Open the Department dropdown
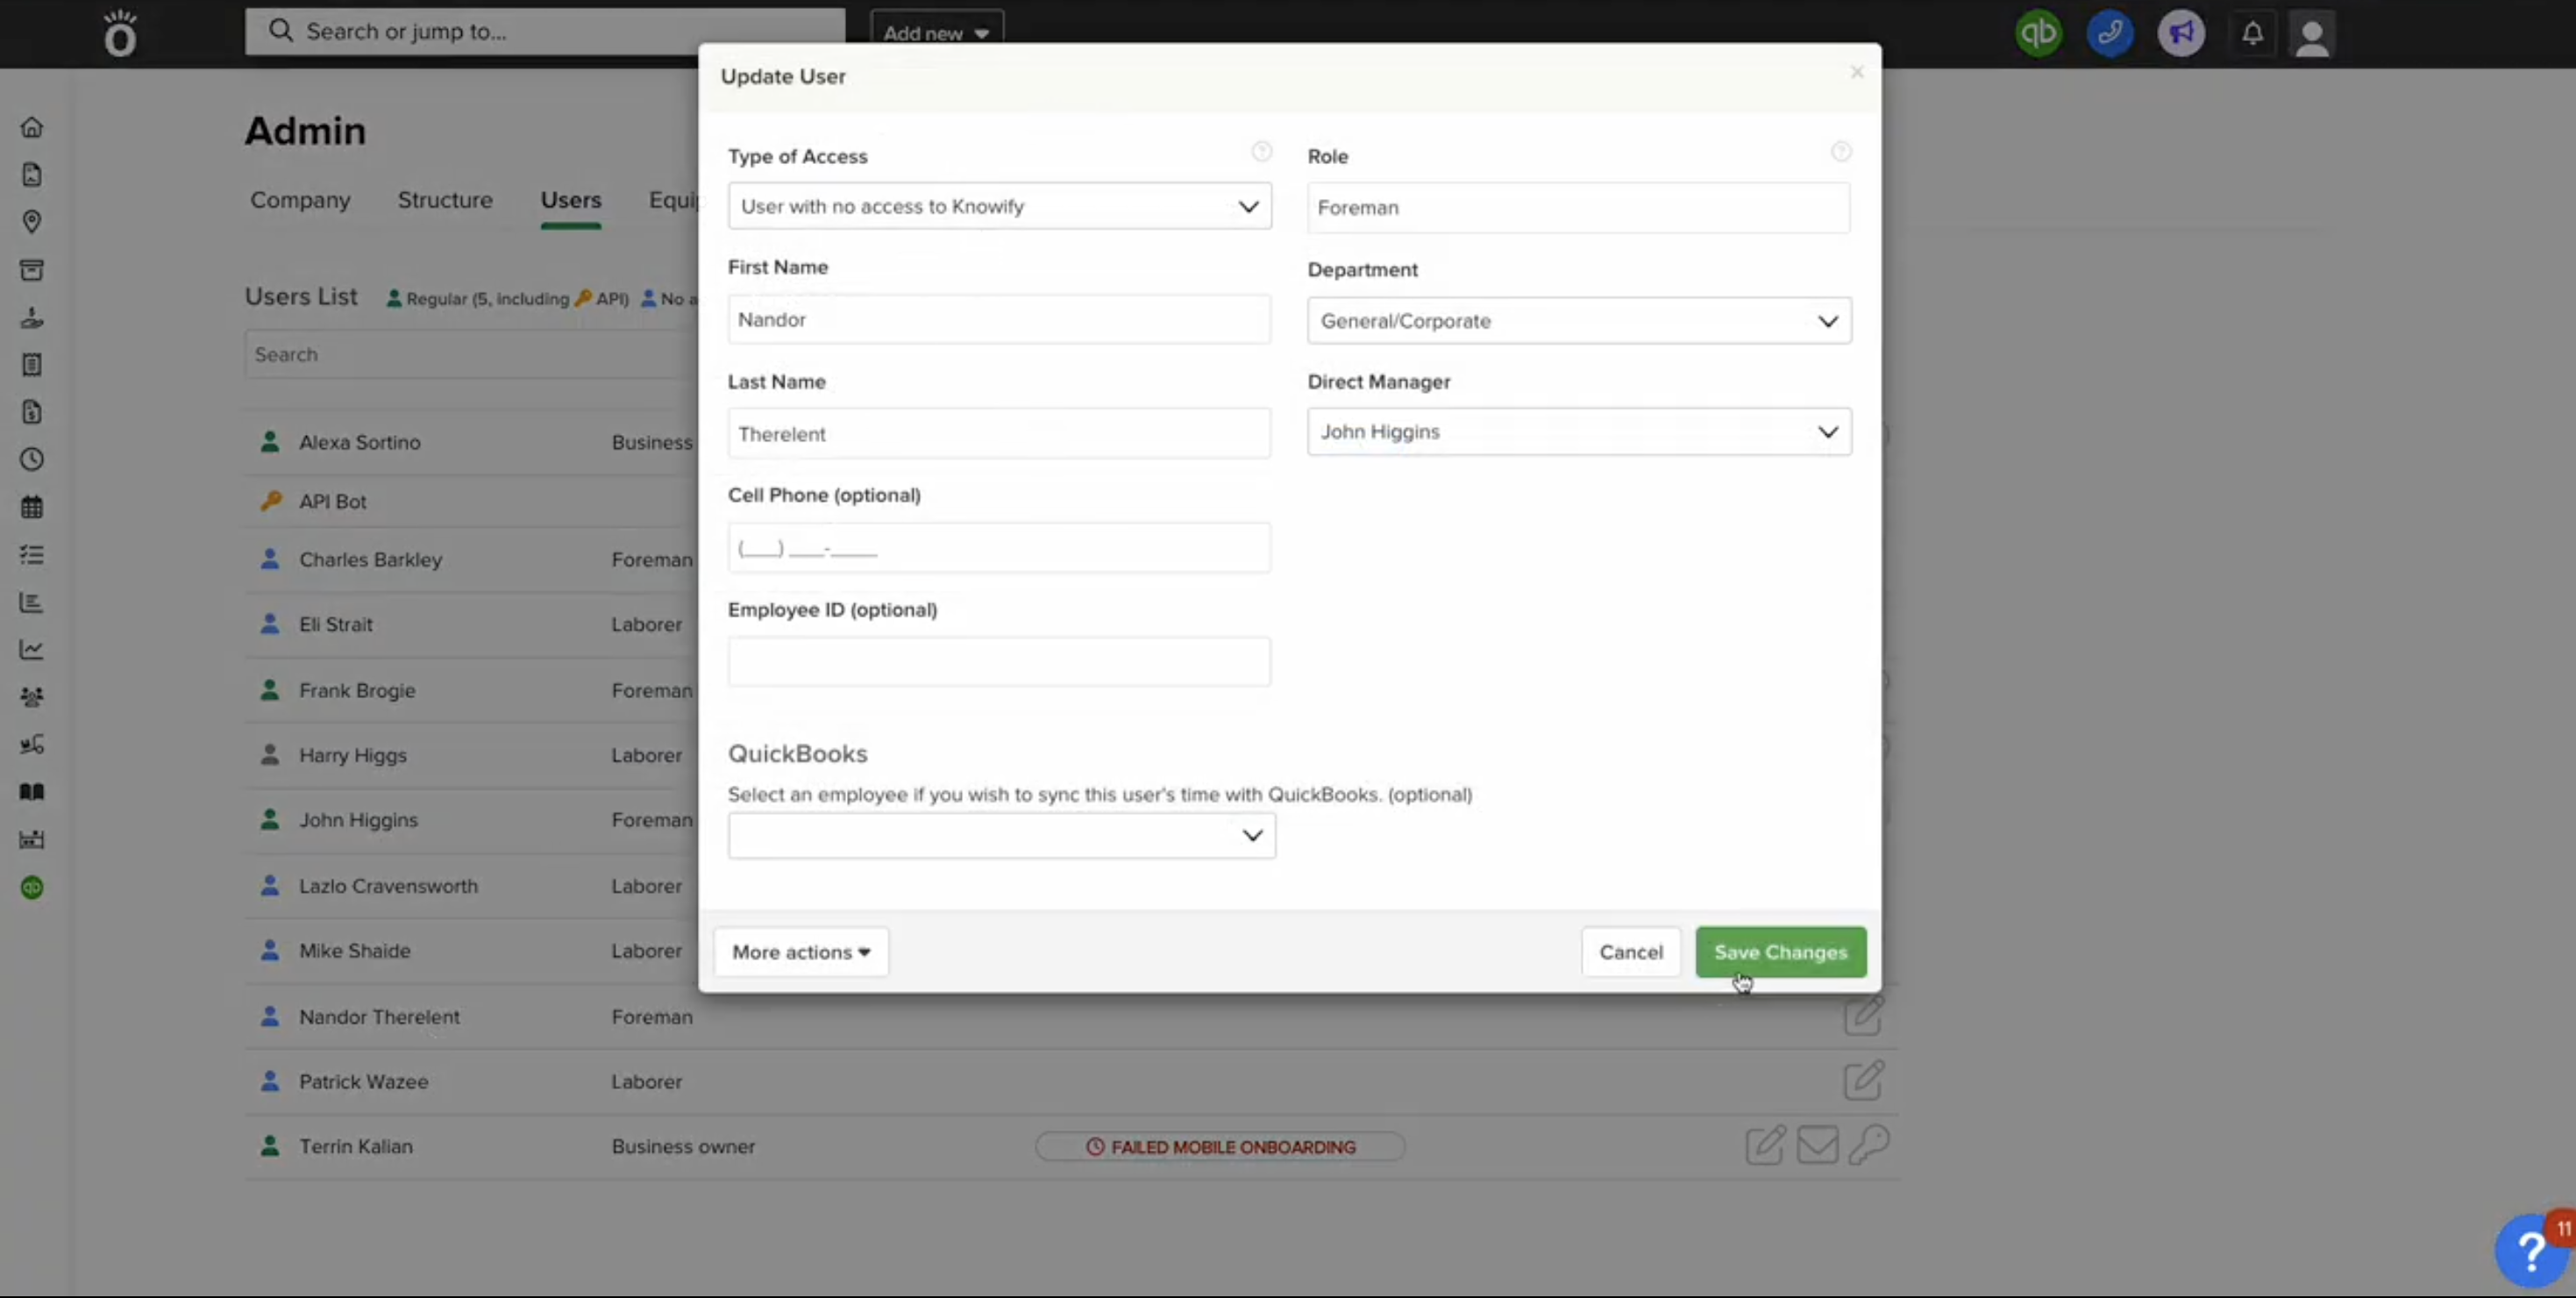2576x1298 pixels. pyautogui.click(x=1578, y=321)
